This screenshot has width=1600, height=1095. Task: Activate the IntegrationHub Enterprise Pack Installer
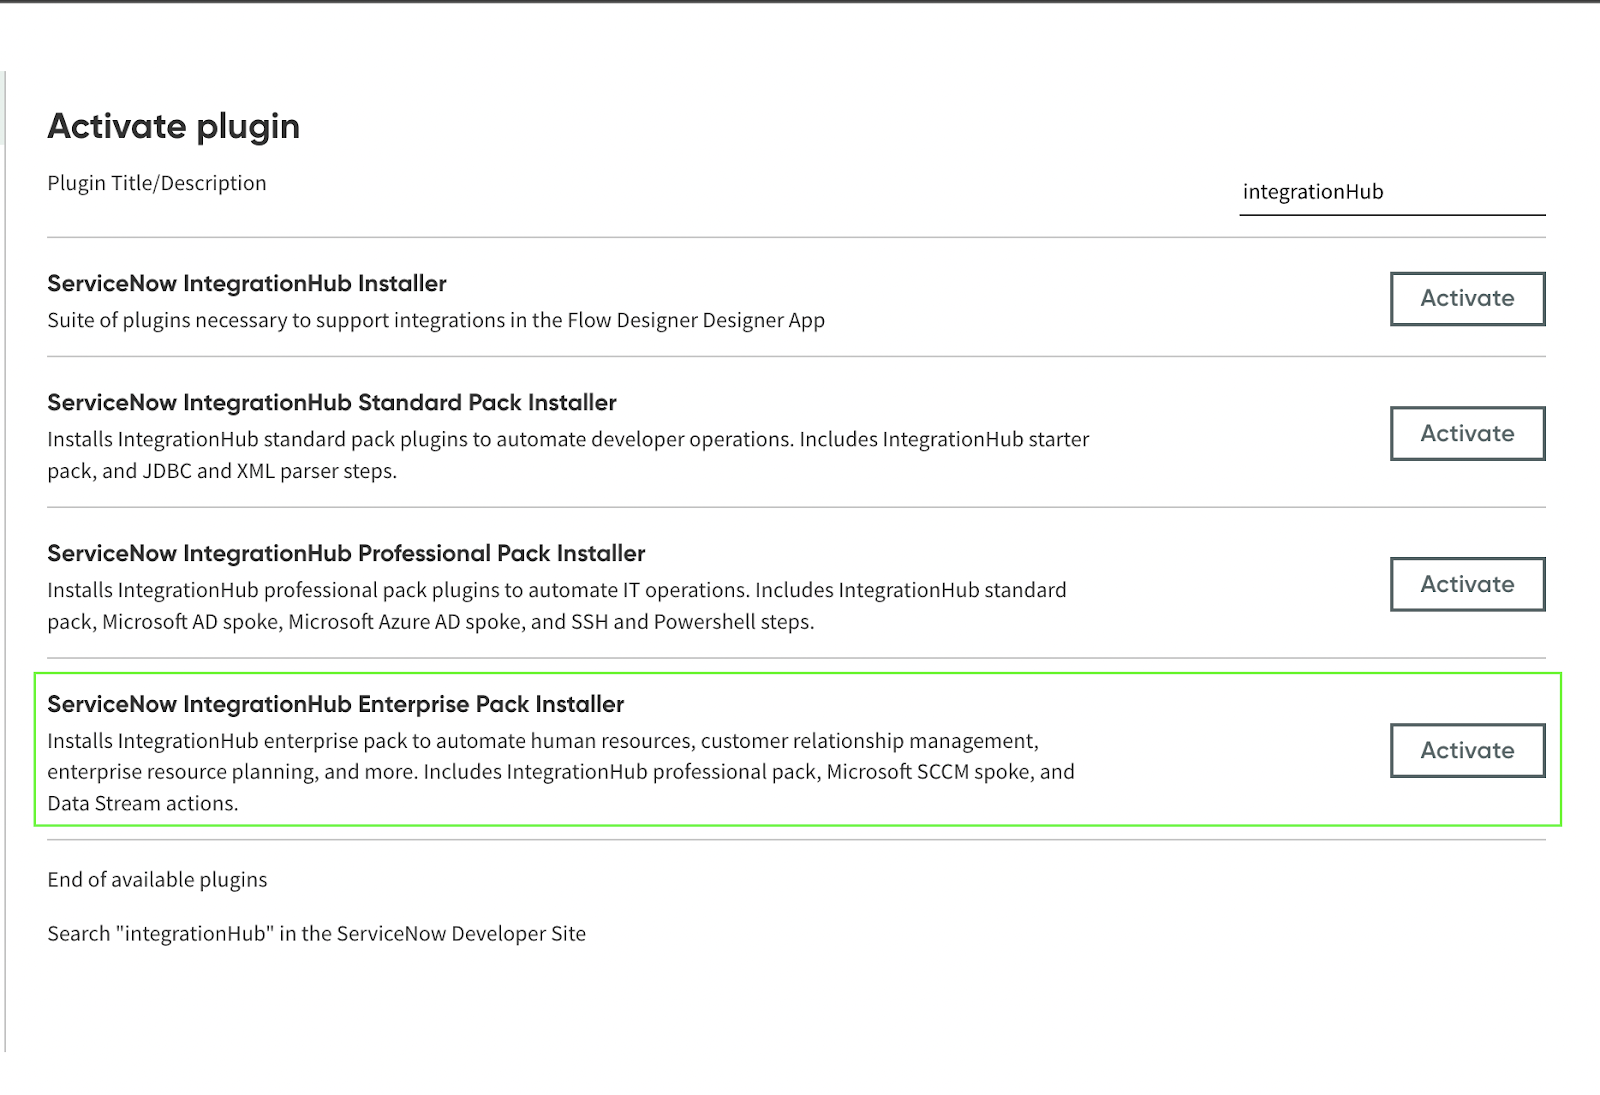point(1467,750)
